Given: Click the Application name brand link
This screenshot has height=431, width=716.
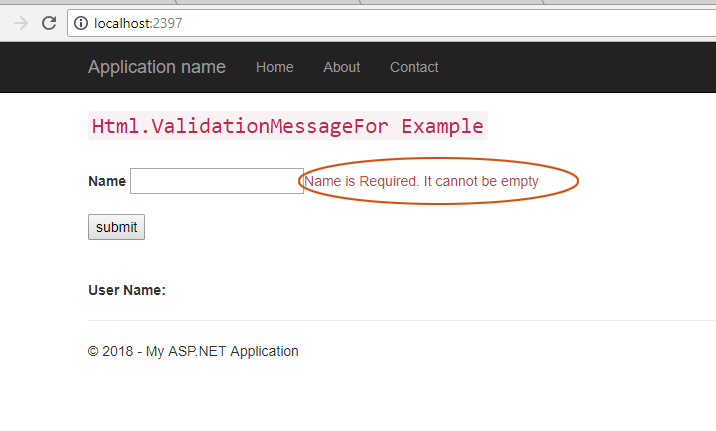Looking at the screenshot, I should [156, 67].
